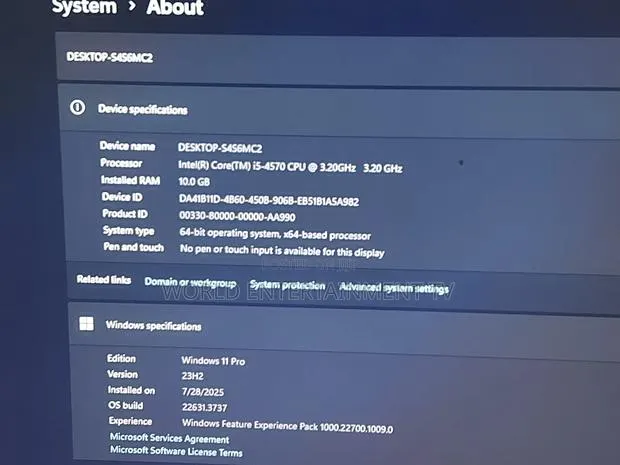Viewport: 620px width, 465px height.
Task: Click the Edition label
Action: [121, 358]
